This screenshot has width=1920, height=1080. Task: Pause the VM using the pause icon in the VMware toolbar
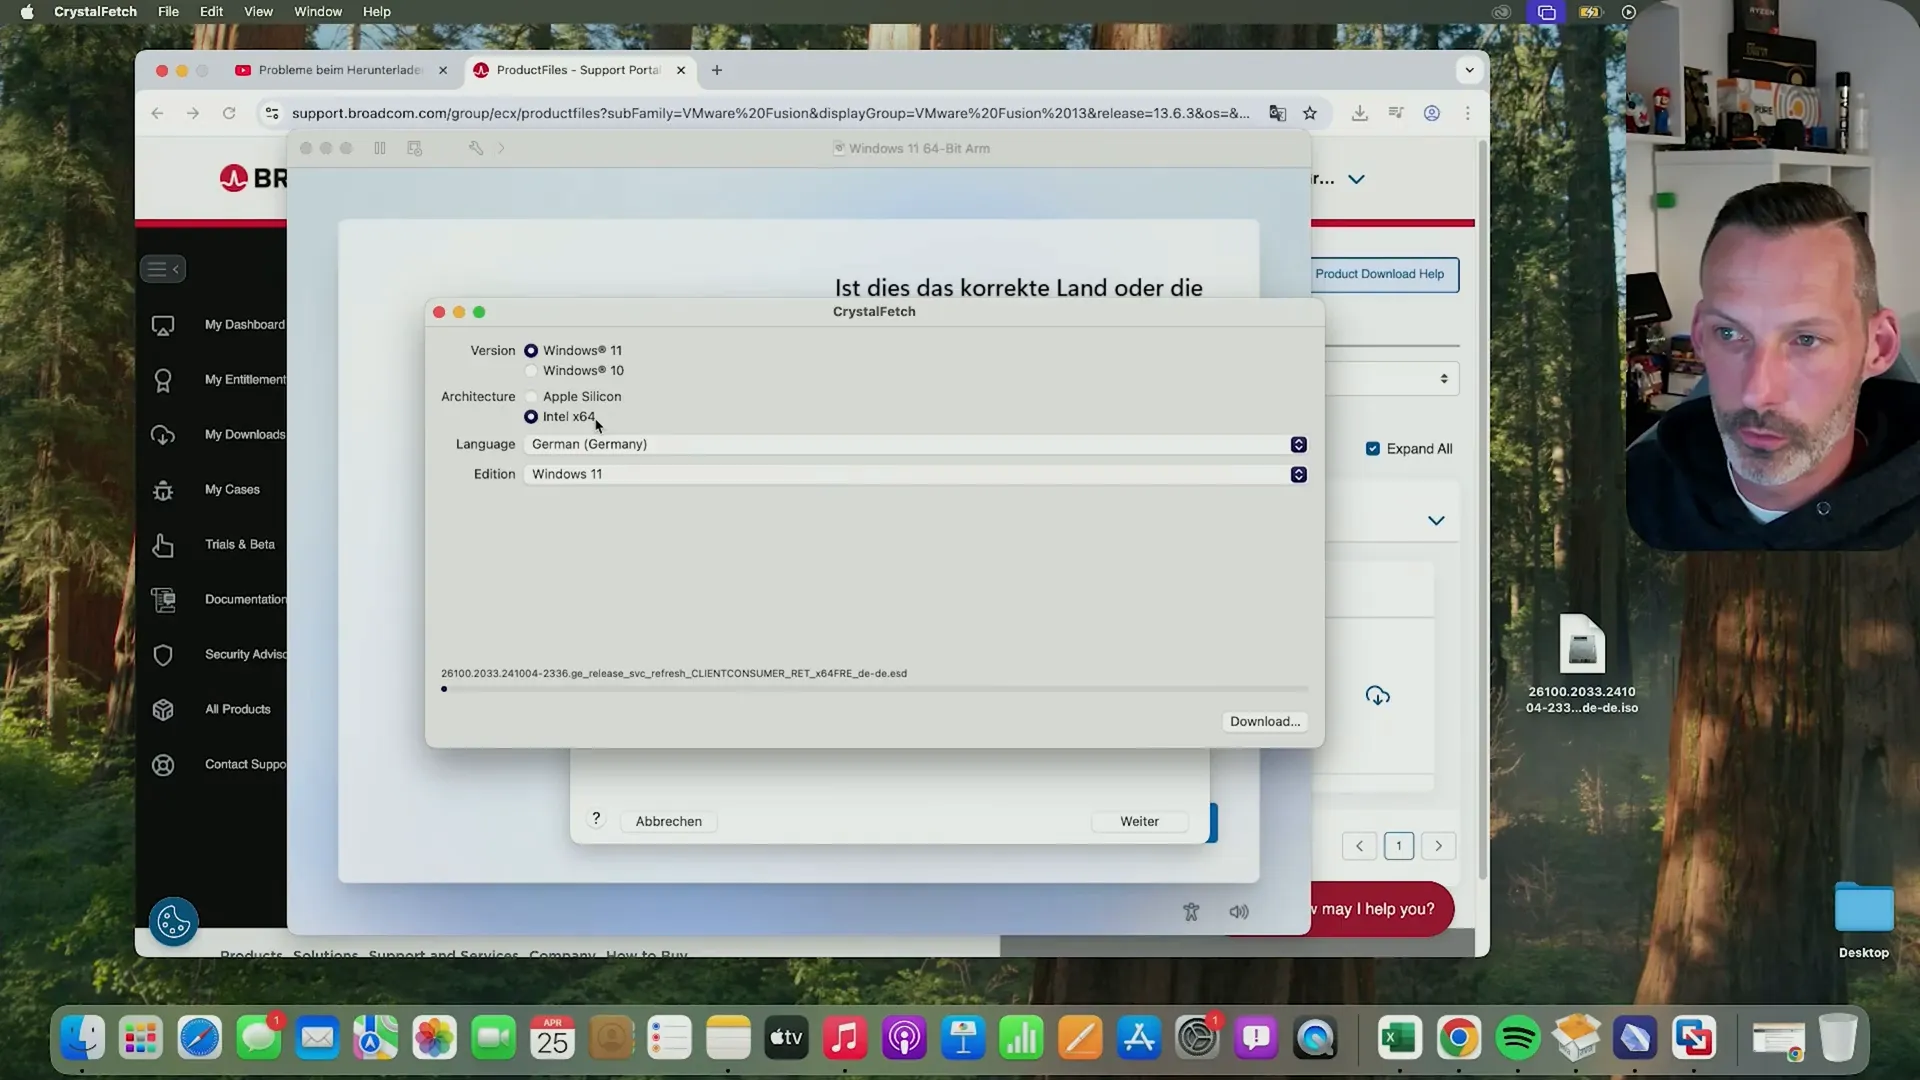tap(380, 149)
